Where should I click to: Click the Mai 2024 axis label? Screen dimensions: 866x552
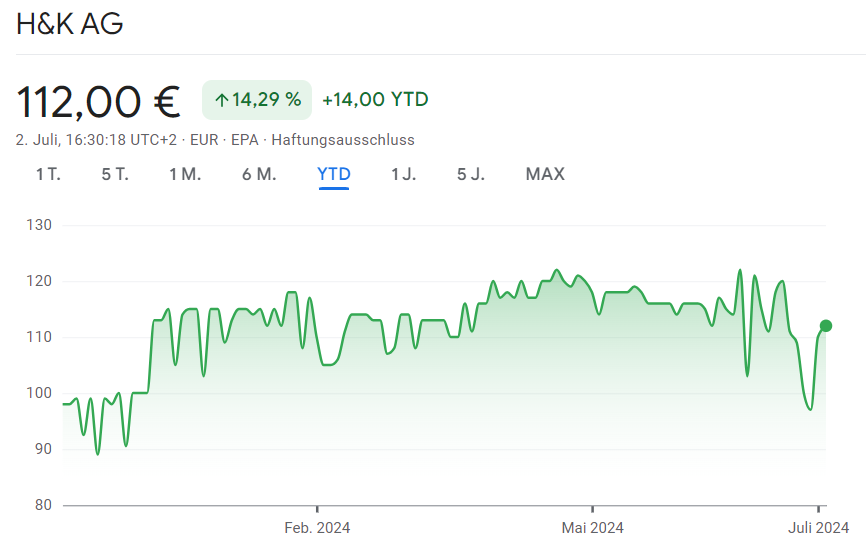[593, 528]
